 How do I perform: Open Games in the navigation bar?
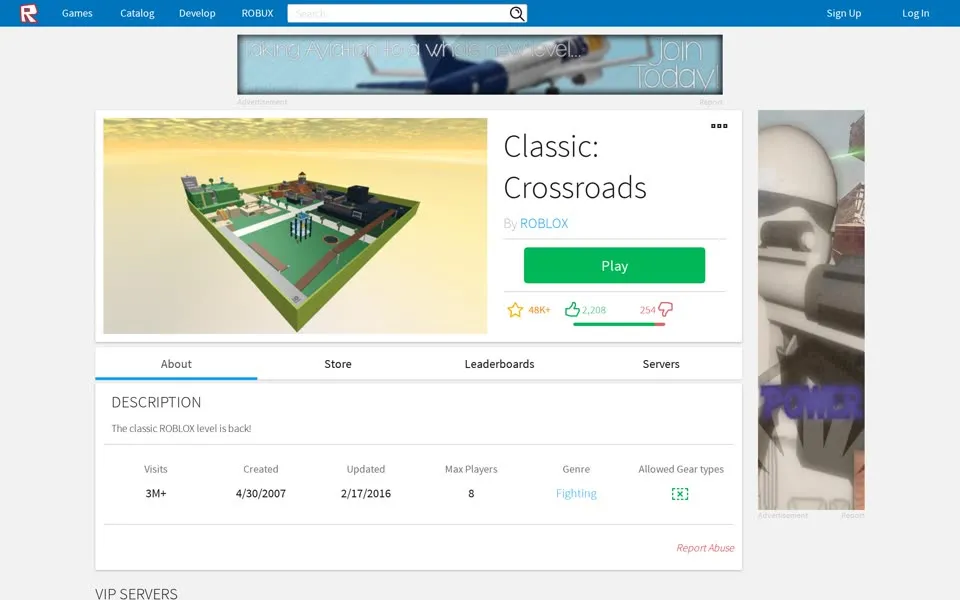click(77, 13)
